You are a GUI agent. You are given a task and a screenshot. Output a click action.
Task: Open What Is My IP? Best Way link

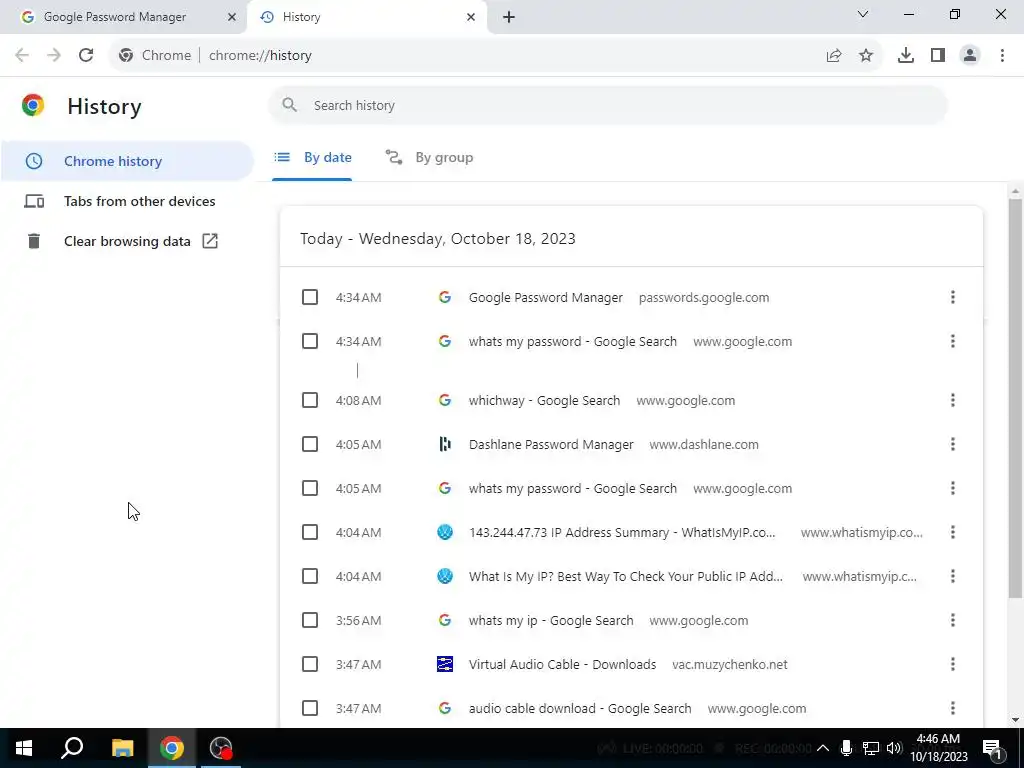point(626,576)
